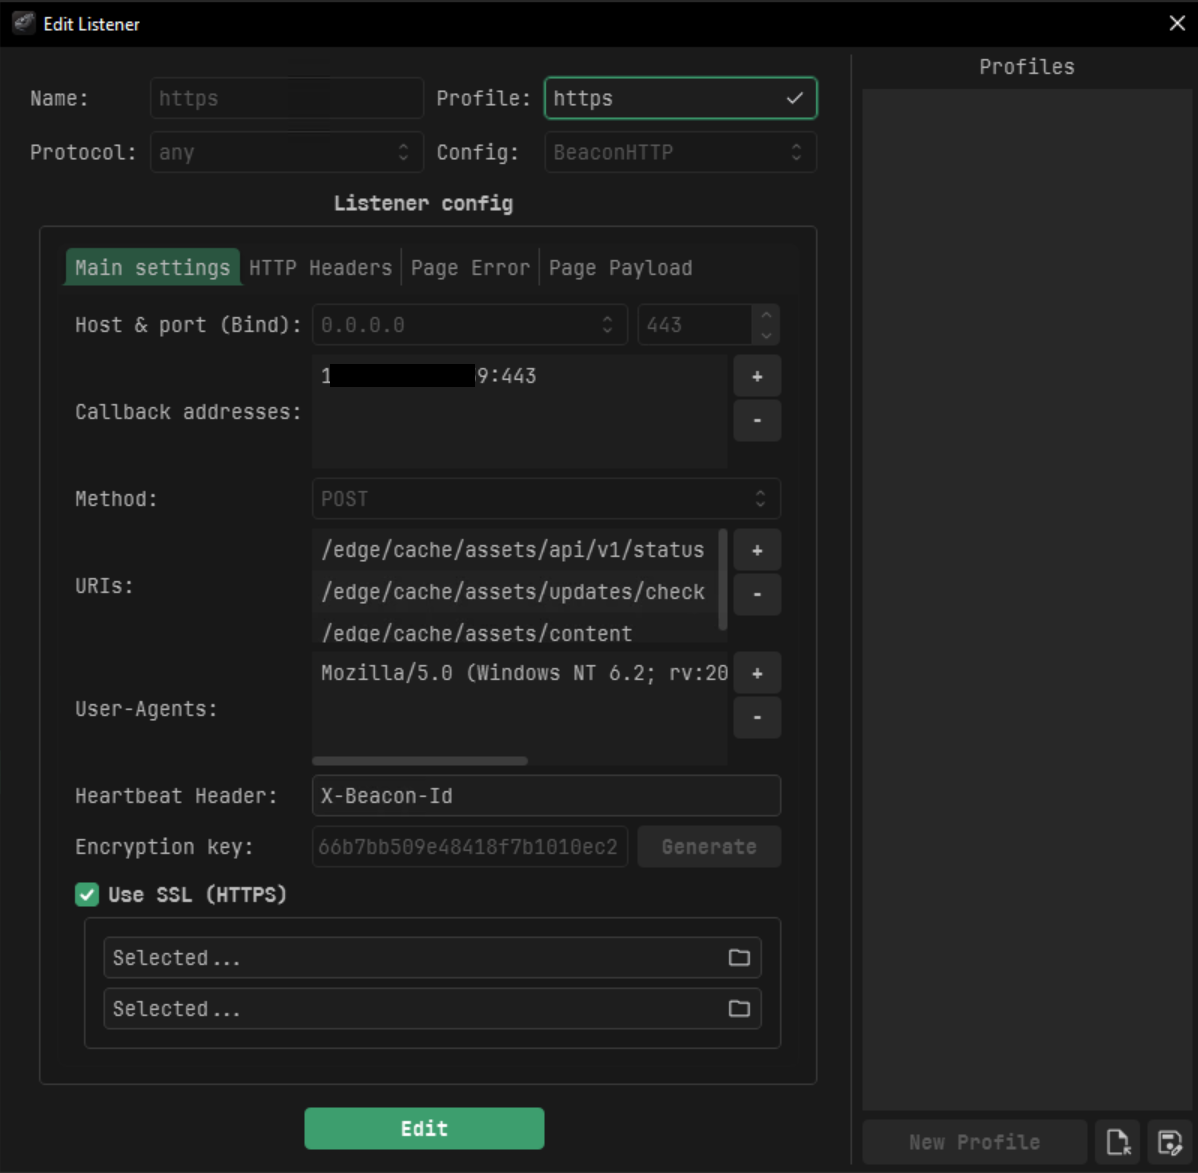1198x1173 pixels.
Task: Remove a User-Agent with minus button
Action: point(757,717)
